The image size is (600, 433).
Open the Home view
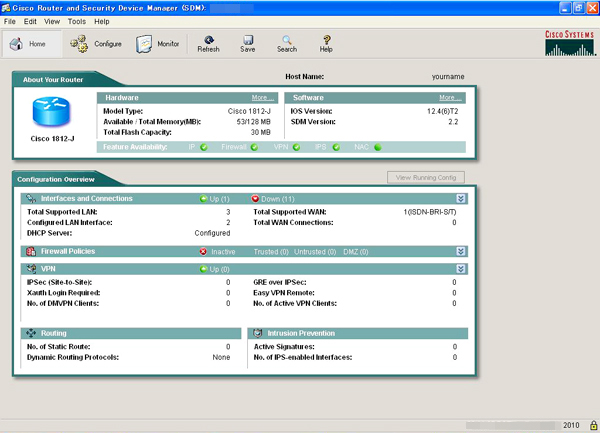pyautogui.click(x=31, y=44)
